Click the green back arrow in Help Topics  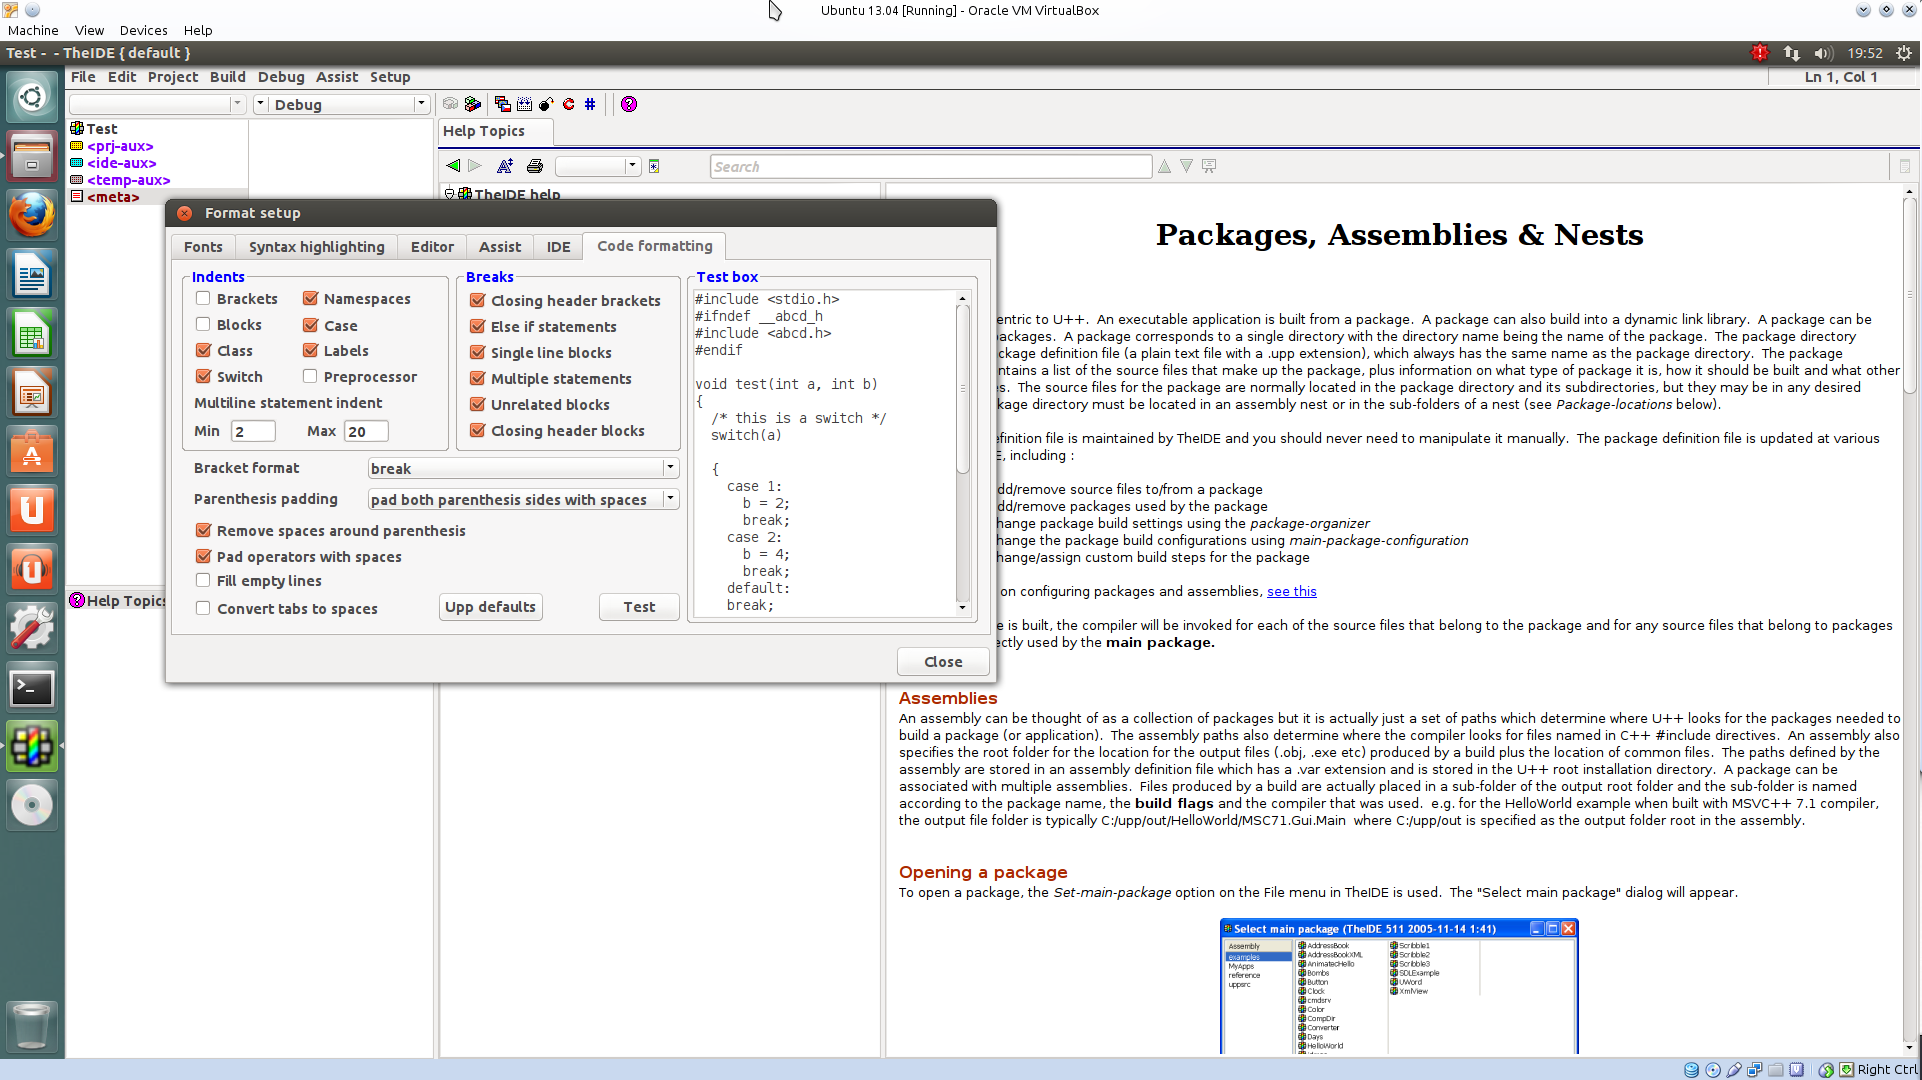click(x=453, y=166)
